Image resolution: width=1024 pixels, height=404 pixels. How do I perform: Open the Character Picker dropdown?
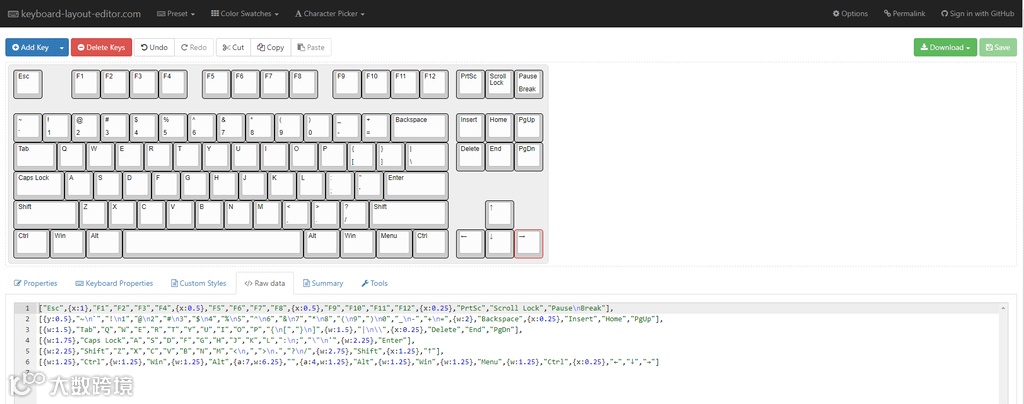tap(329, 13)
